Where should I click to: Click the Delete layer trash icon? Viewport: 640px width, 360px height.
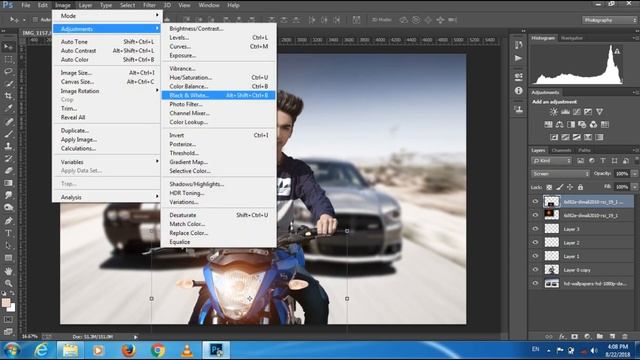click(x=624, y=336)
